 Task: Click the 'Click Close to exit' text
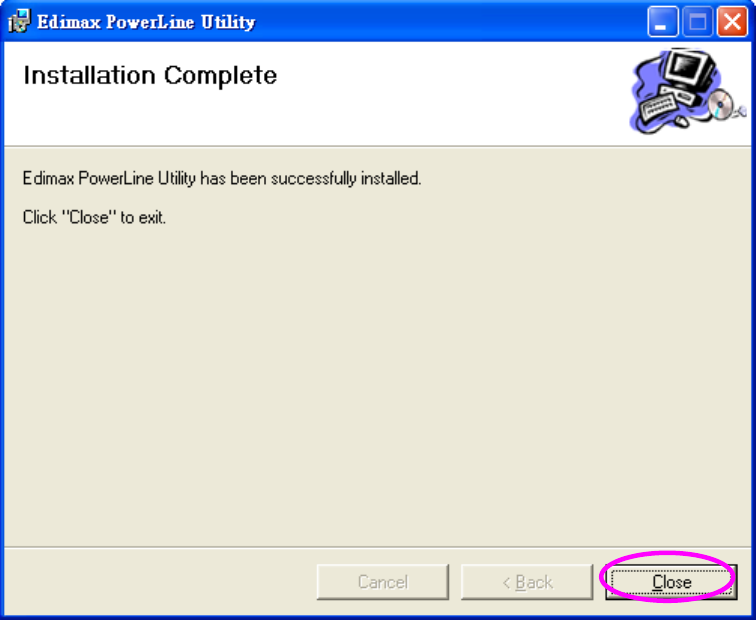click(x=94, y=217)
